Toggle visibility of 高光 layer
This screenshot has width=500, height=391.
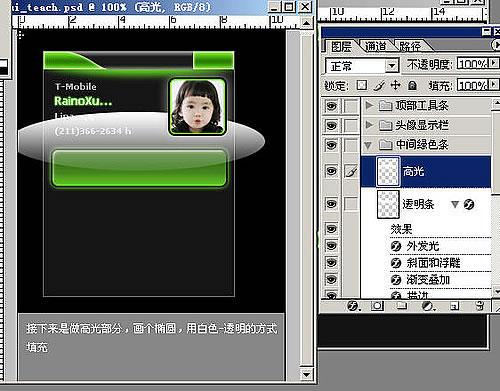coord(331,171)
